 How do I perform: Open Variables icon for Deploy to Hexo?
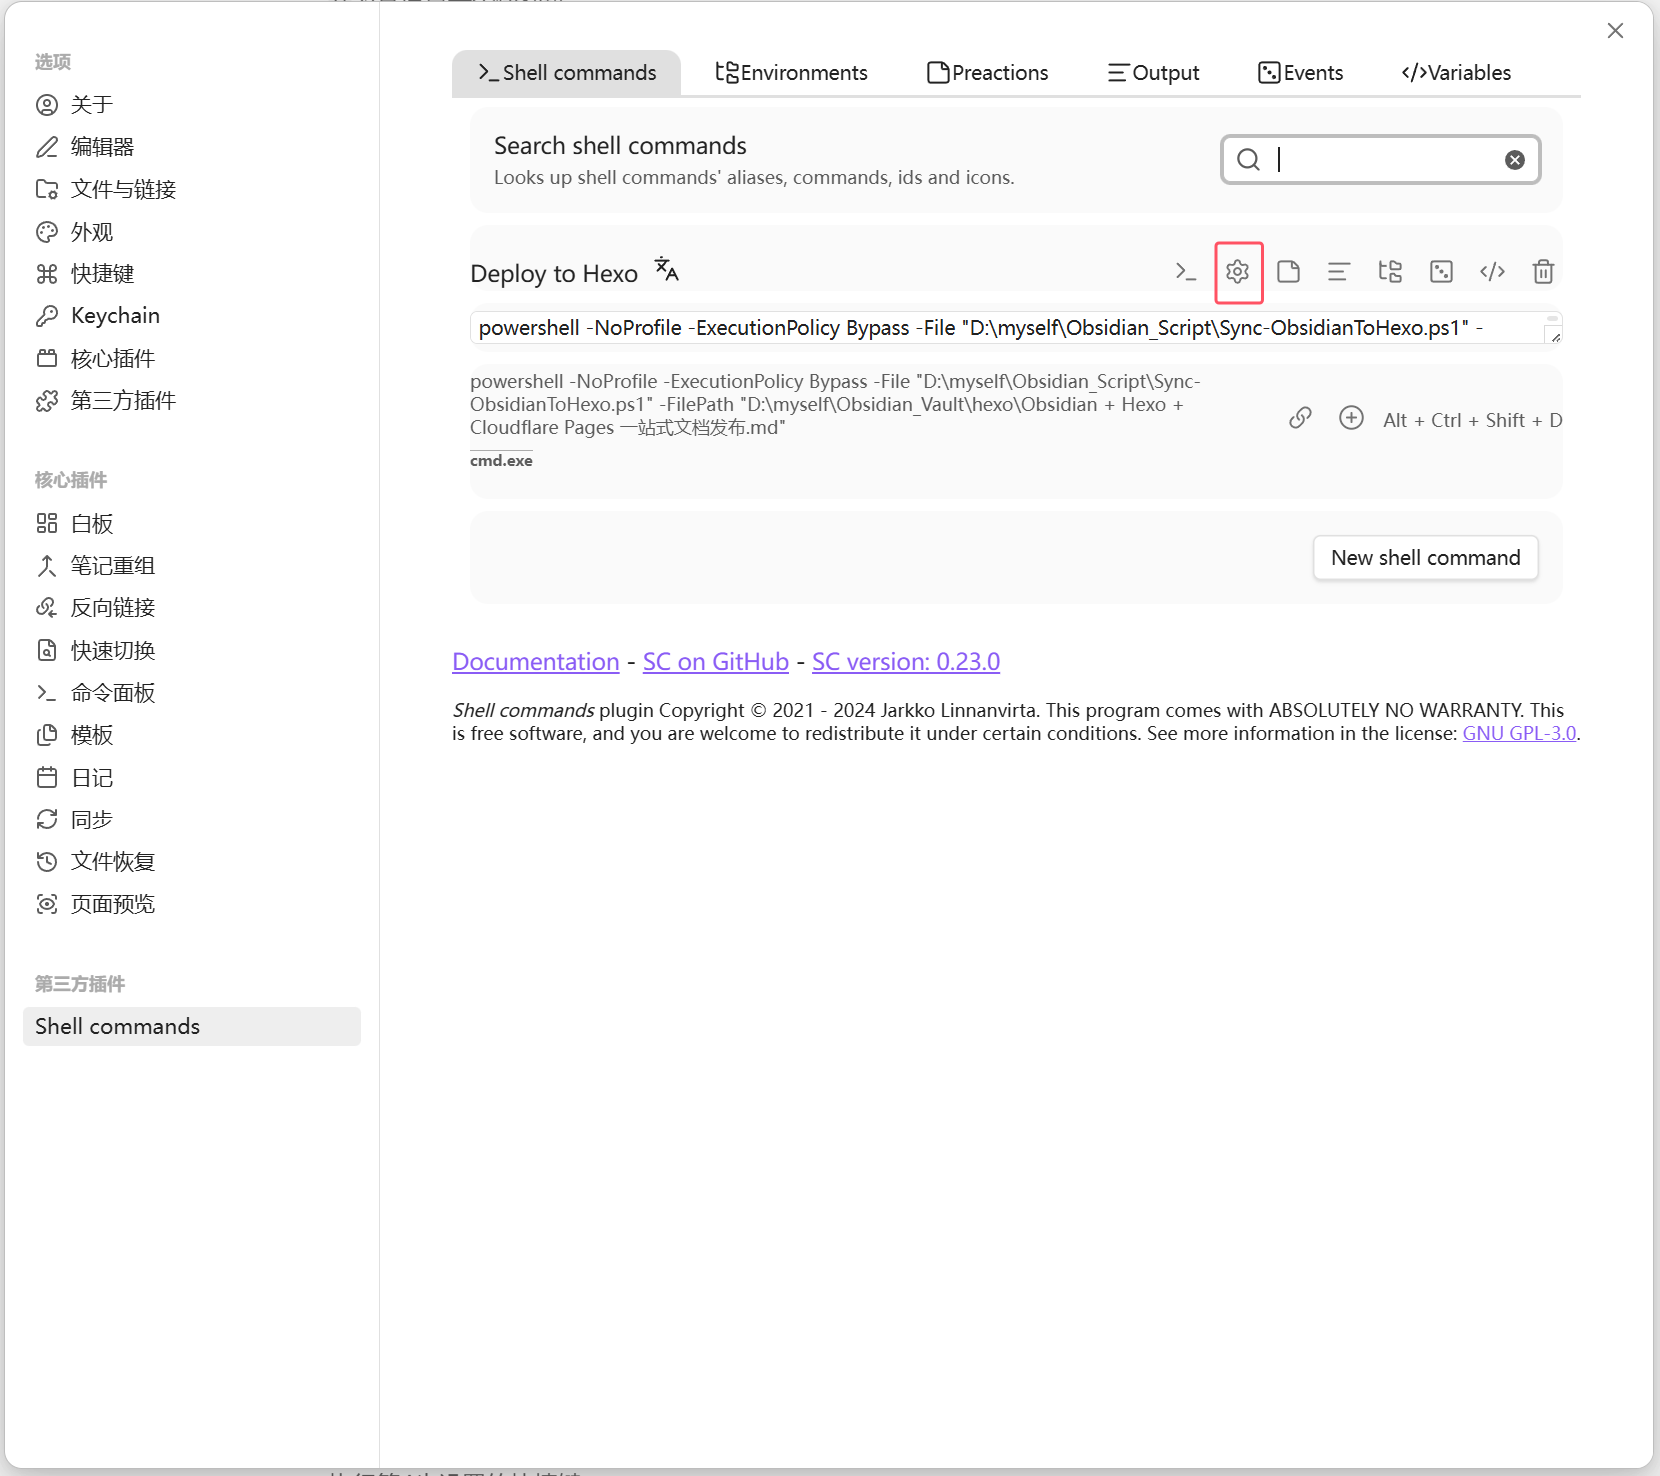coord(1492,272)
